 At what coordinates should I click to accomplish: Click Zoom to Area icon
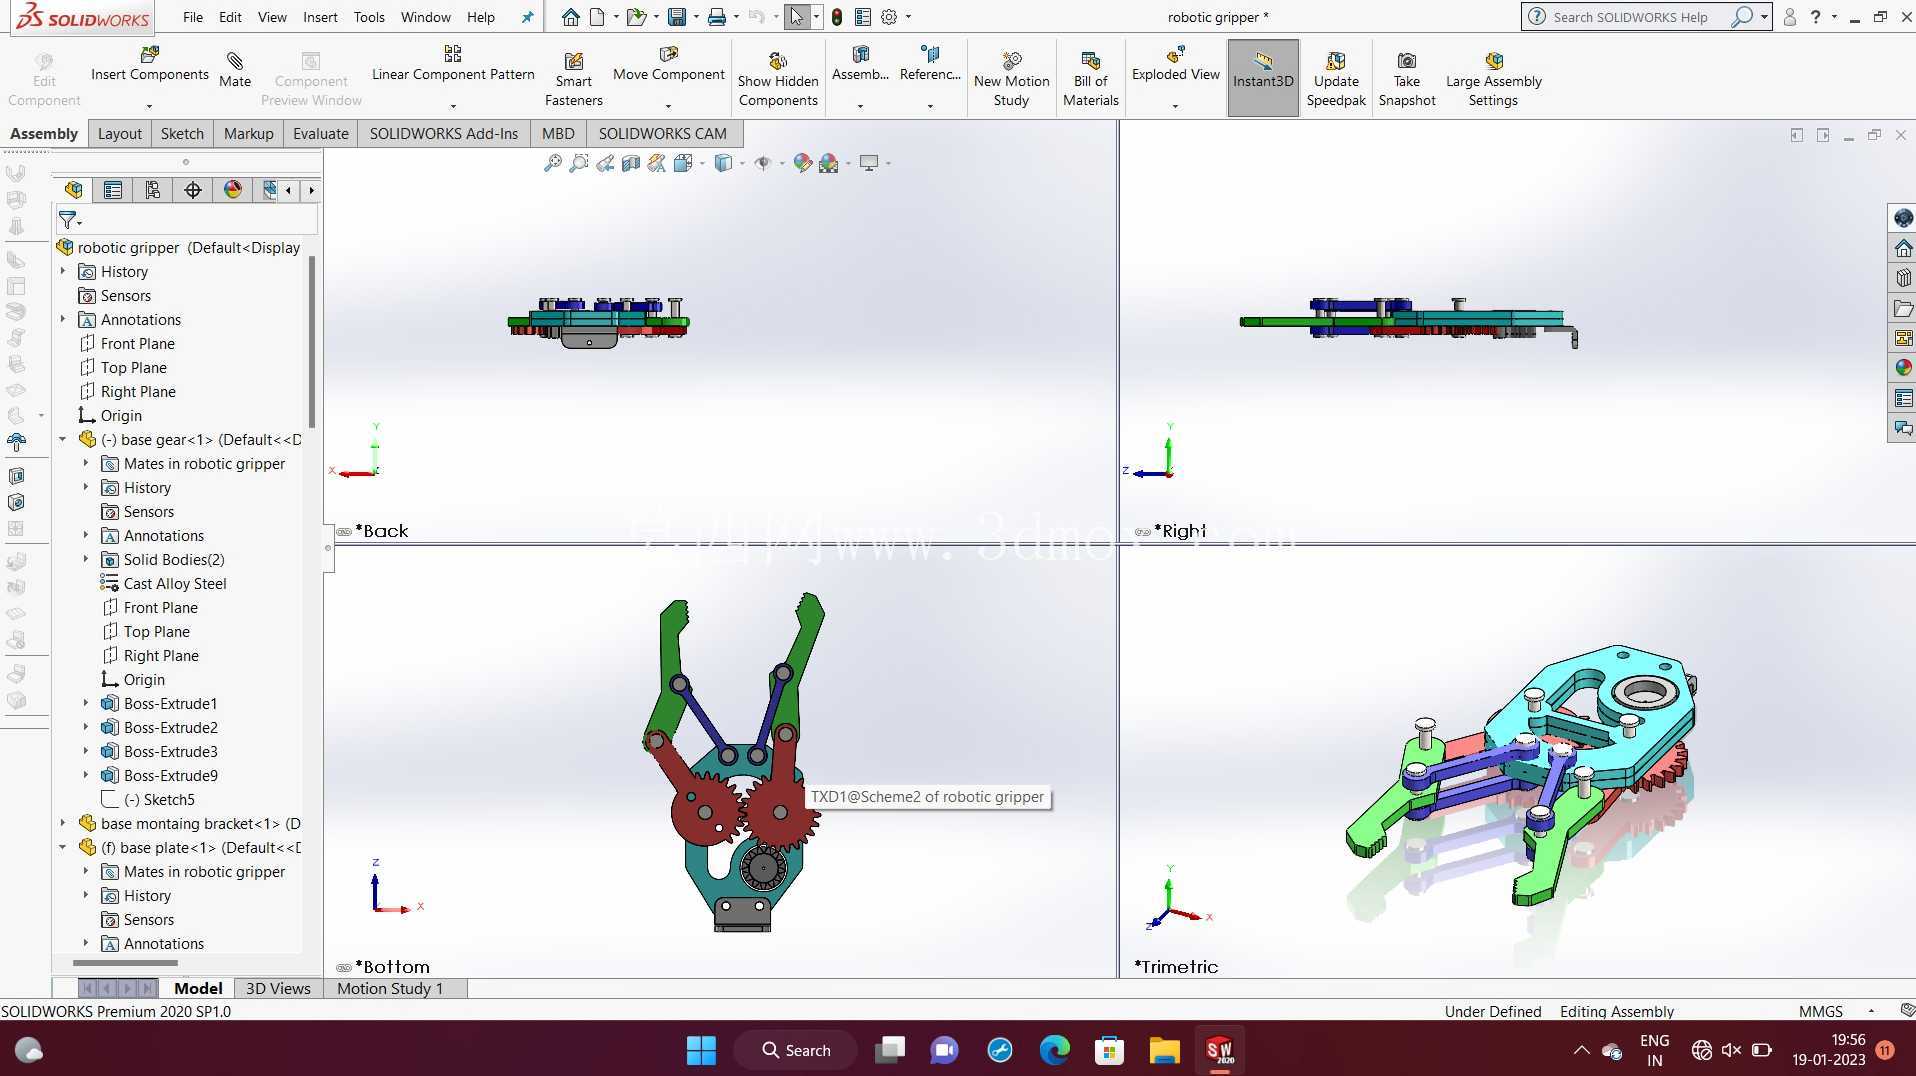point(578,163)
